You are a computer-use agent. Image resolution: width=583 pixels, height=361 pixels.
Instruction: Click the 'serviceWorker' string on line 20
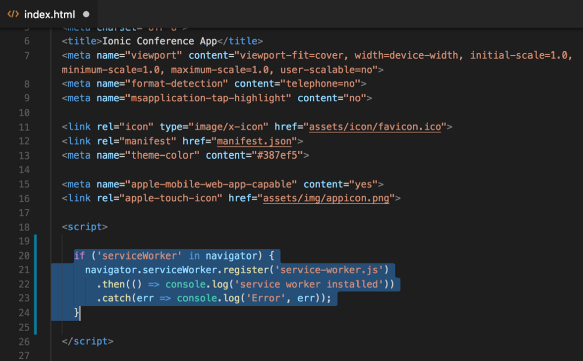point(139,256)
